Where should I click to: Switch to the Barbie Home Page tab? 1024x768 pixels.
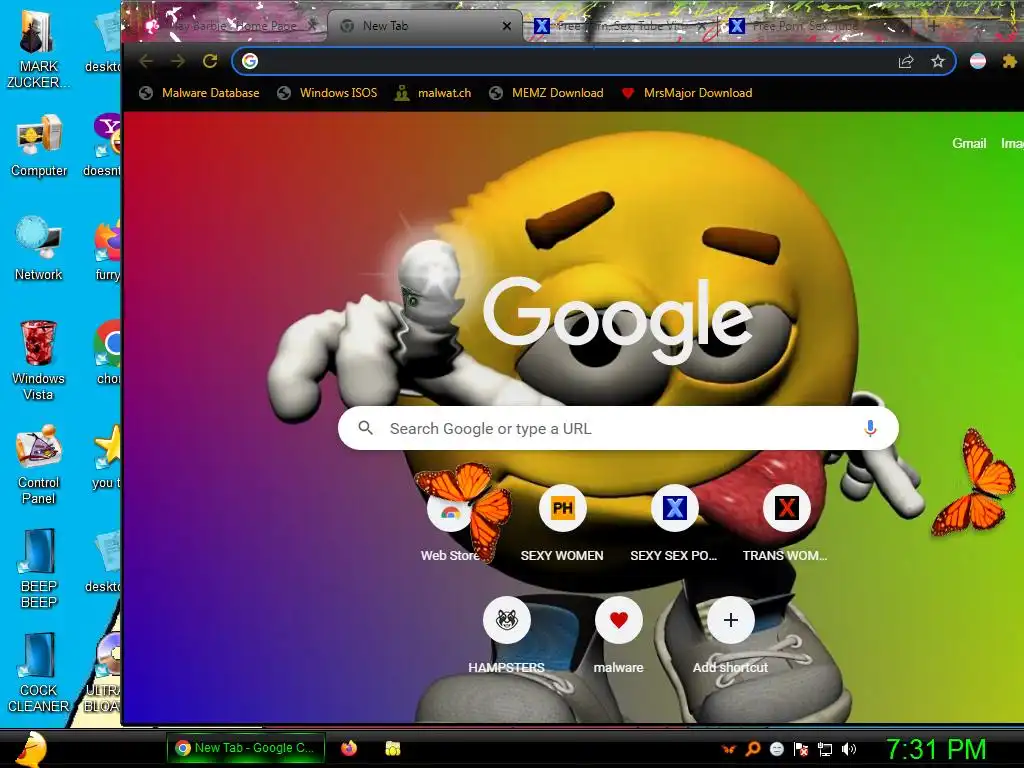point(229,26)
